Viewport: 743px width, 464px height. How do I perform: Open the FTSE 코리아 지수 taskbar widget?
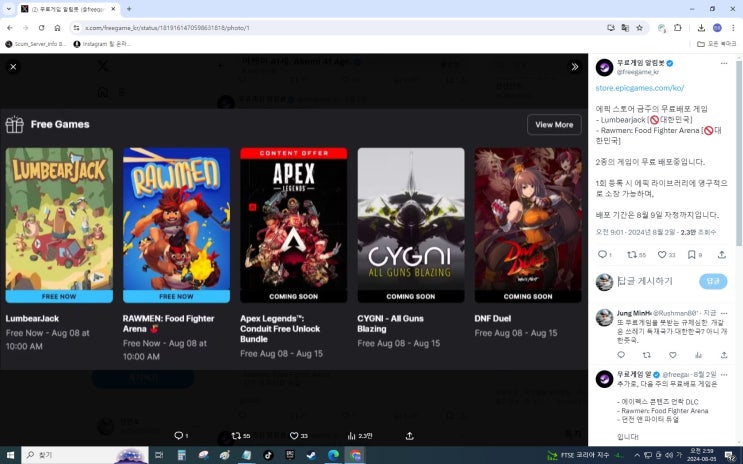pyautogui.click(x=586, y=455)
